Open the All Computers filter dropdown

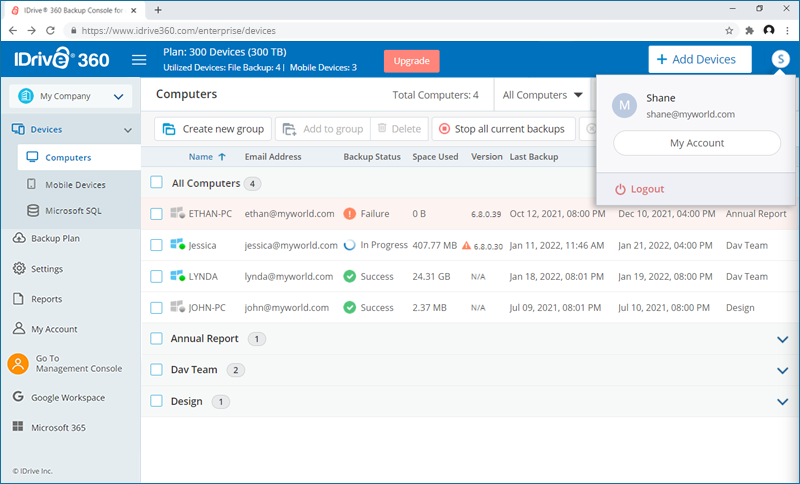tap(542, 95)
